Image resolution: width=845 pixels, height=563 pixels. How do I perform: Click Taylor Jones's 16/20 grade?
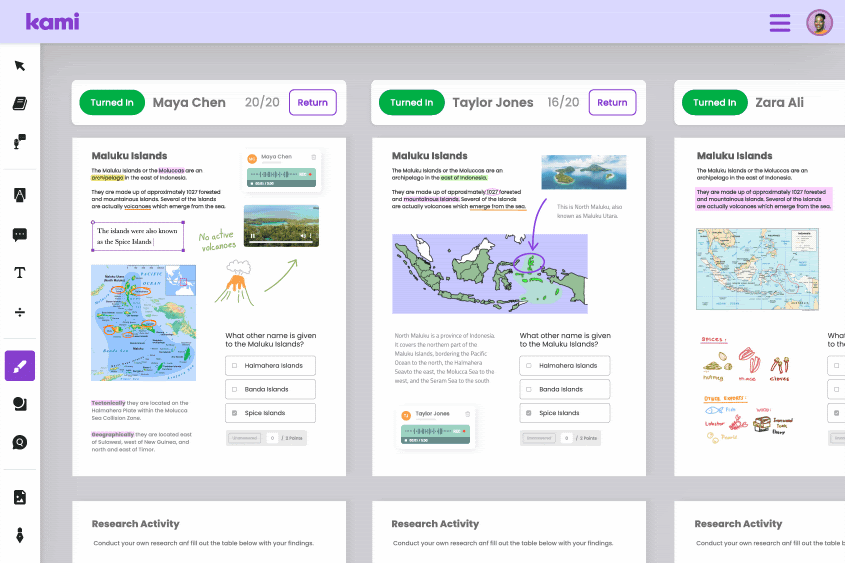pos(563,102)
